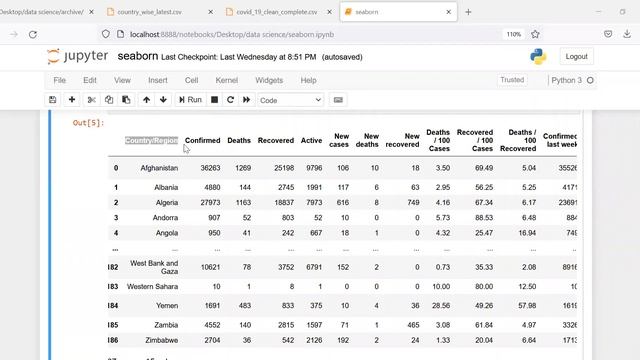Click Python 3 kernel name
The height and width of the screenshot is (360, 640).
[567, 80]
